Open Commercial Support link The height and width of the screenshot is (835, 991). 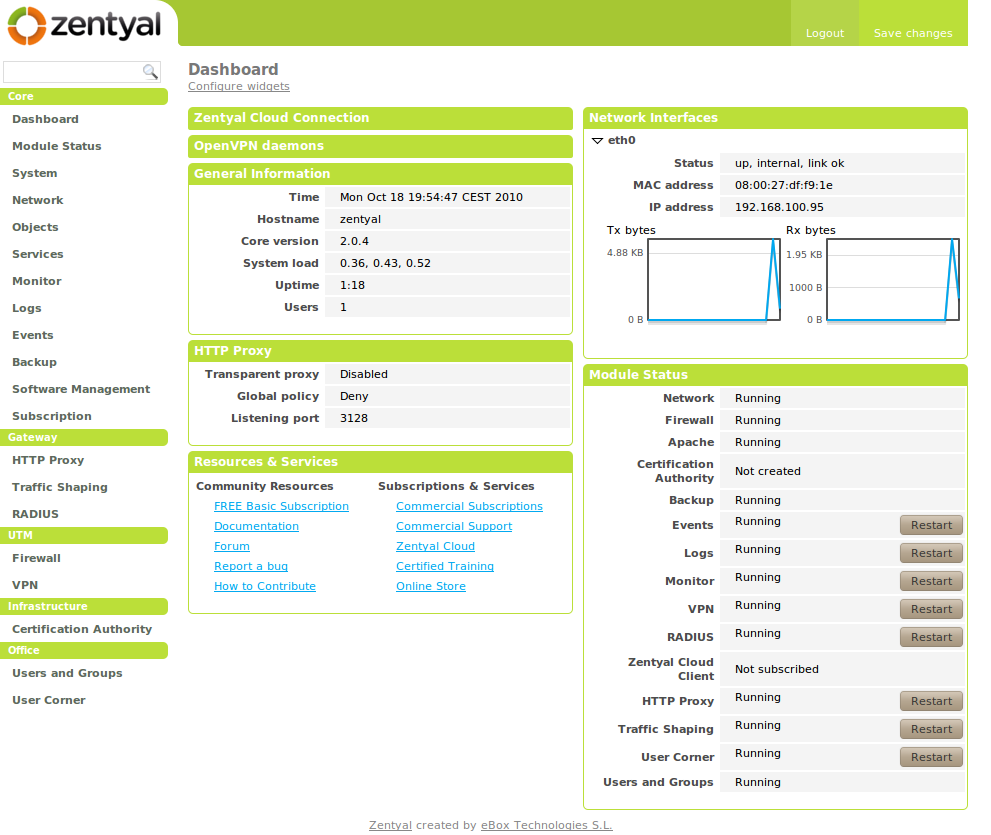pyautogui.click(x=454, y=527)
